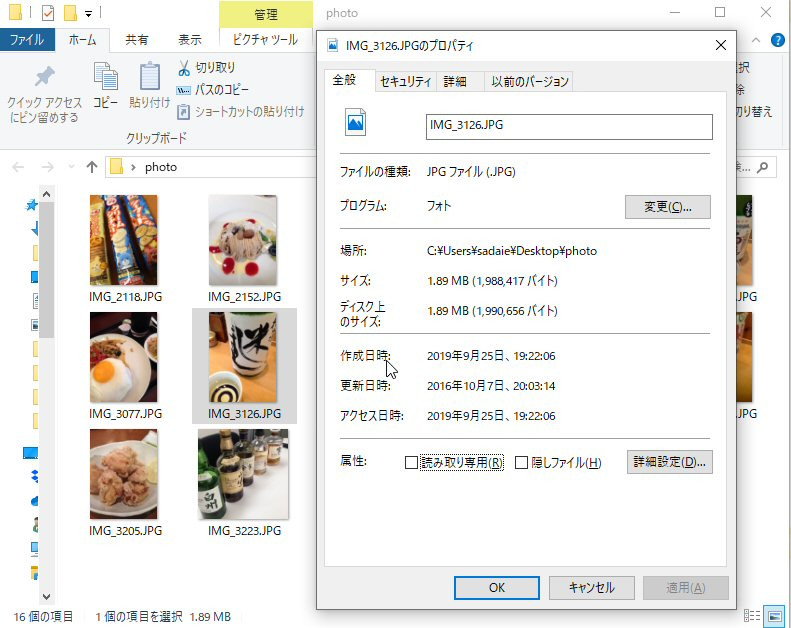Click the properties checkmark quick access icon
The height and width of the screenshot is (628, 791).
click(48, 13)
